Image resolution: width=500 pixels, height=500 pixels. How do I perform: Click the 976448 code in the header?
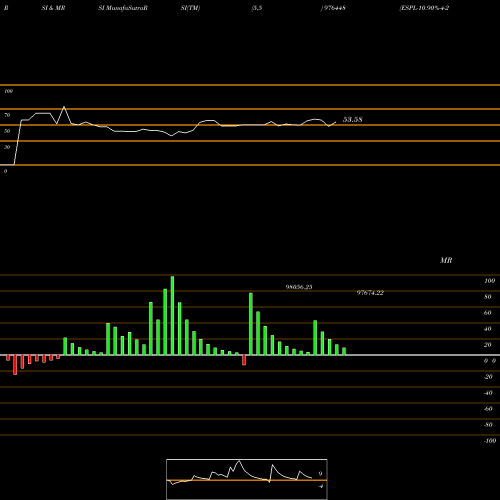click(334, 8)
